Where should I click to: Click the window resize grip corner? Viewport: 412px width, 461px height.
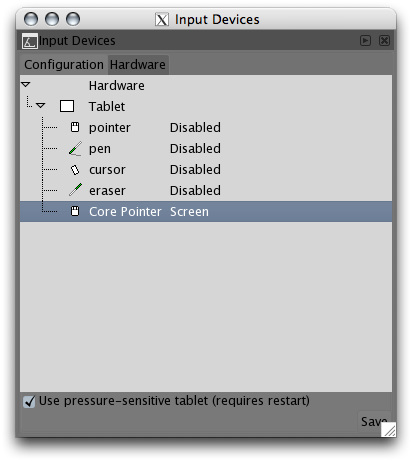[389, 430]
